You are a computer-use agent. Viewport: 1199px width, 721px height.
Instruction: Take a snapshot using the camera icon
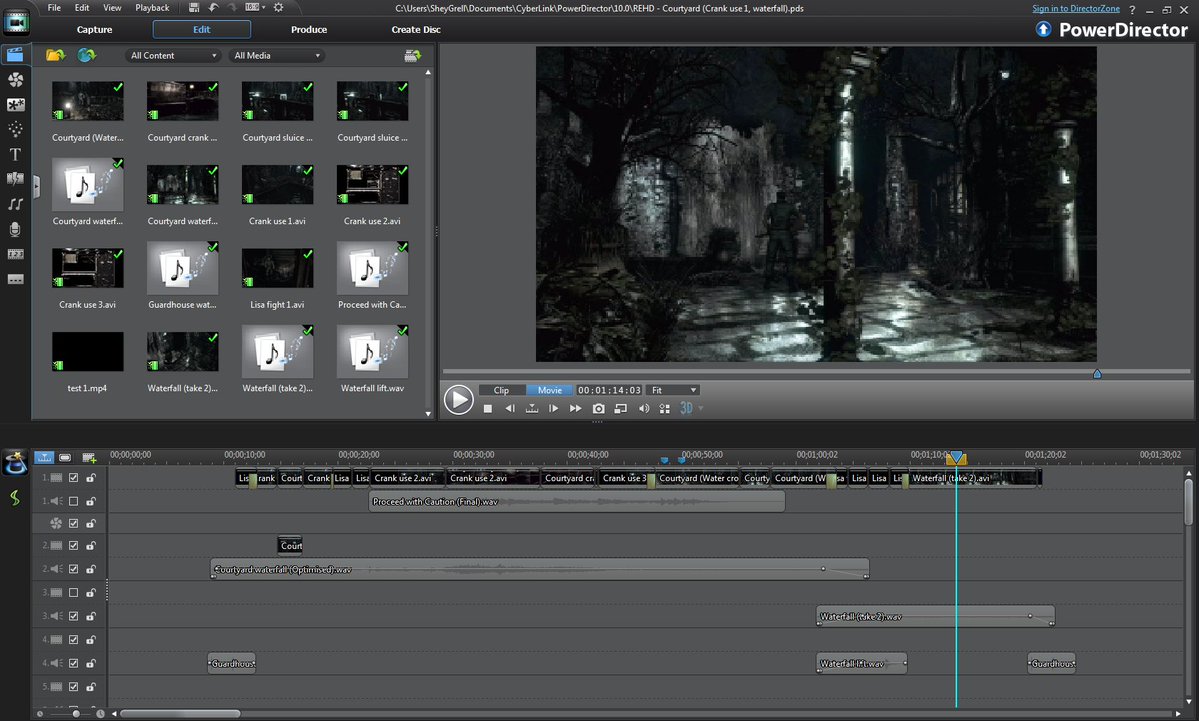point(598,408)
